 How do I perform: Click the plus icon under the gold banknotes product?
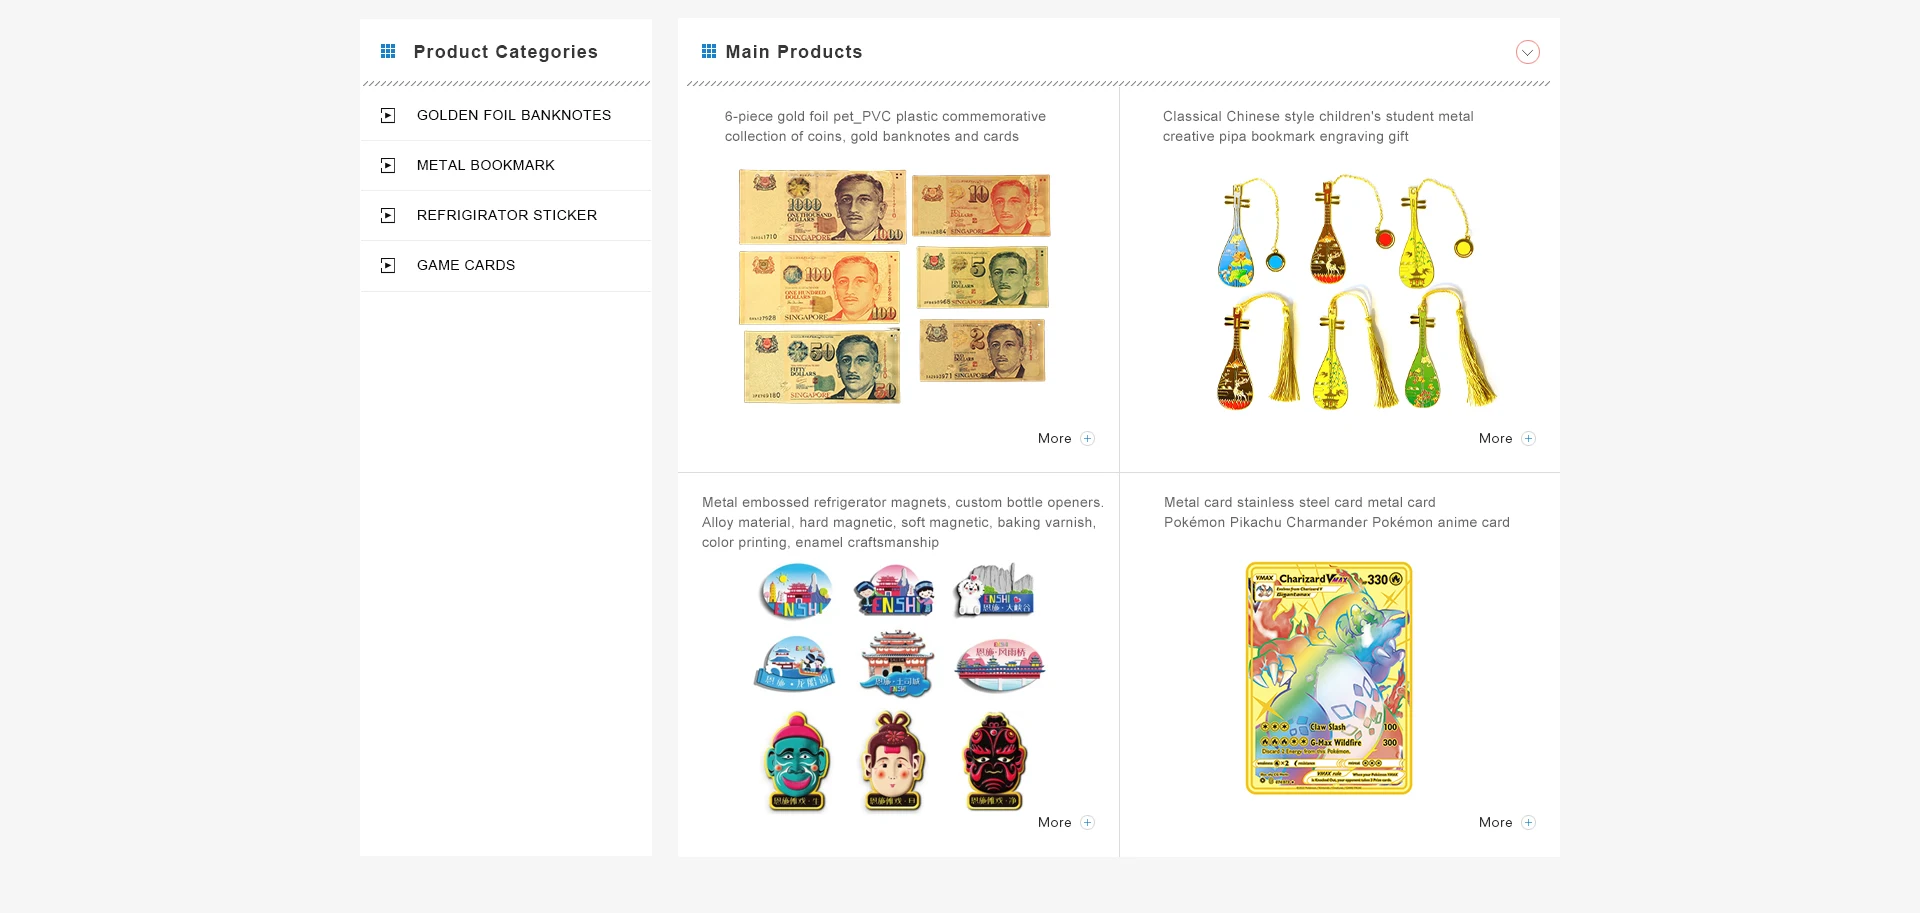[x=1088, y=439]
